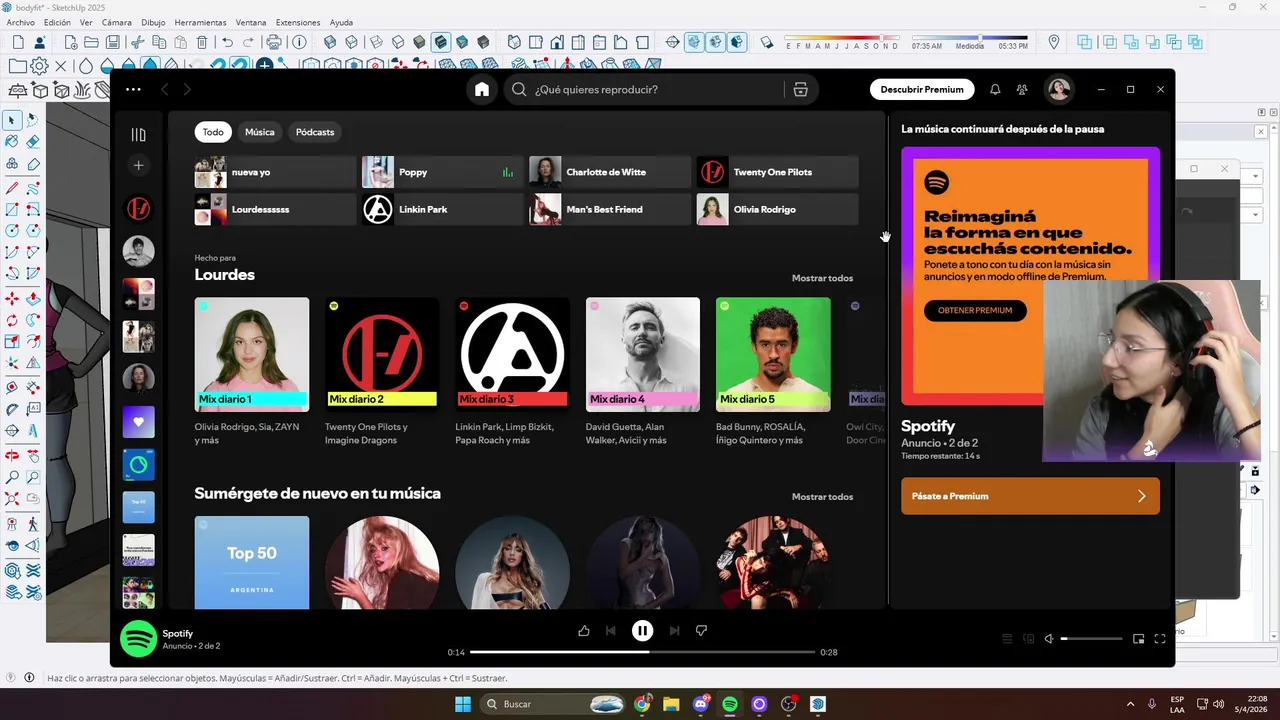Toggle Spotify full screen mode
The height and width of the screenshot is (720, 1280).
tap(1160, 639)
